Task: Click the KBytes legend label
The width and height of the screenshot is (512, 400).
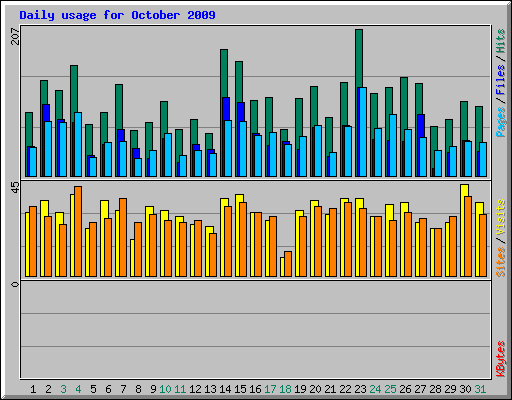Action: tap(500, 359)
